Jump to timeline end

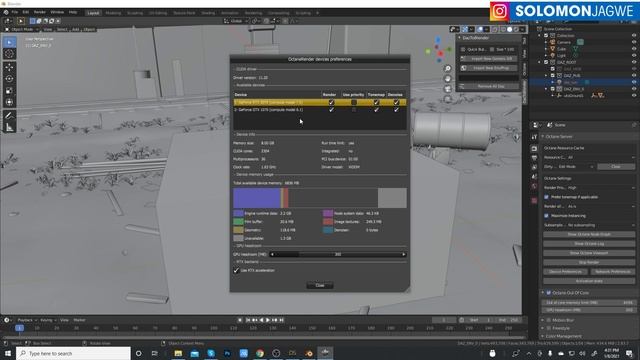281,320
